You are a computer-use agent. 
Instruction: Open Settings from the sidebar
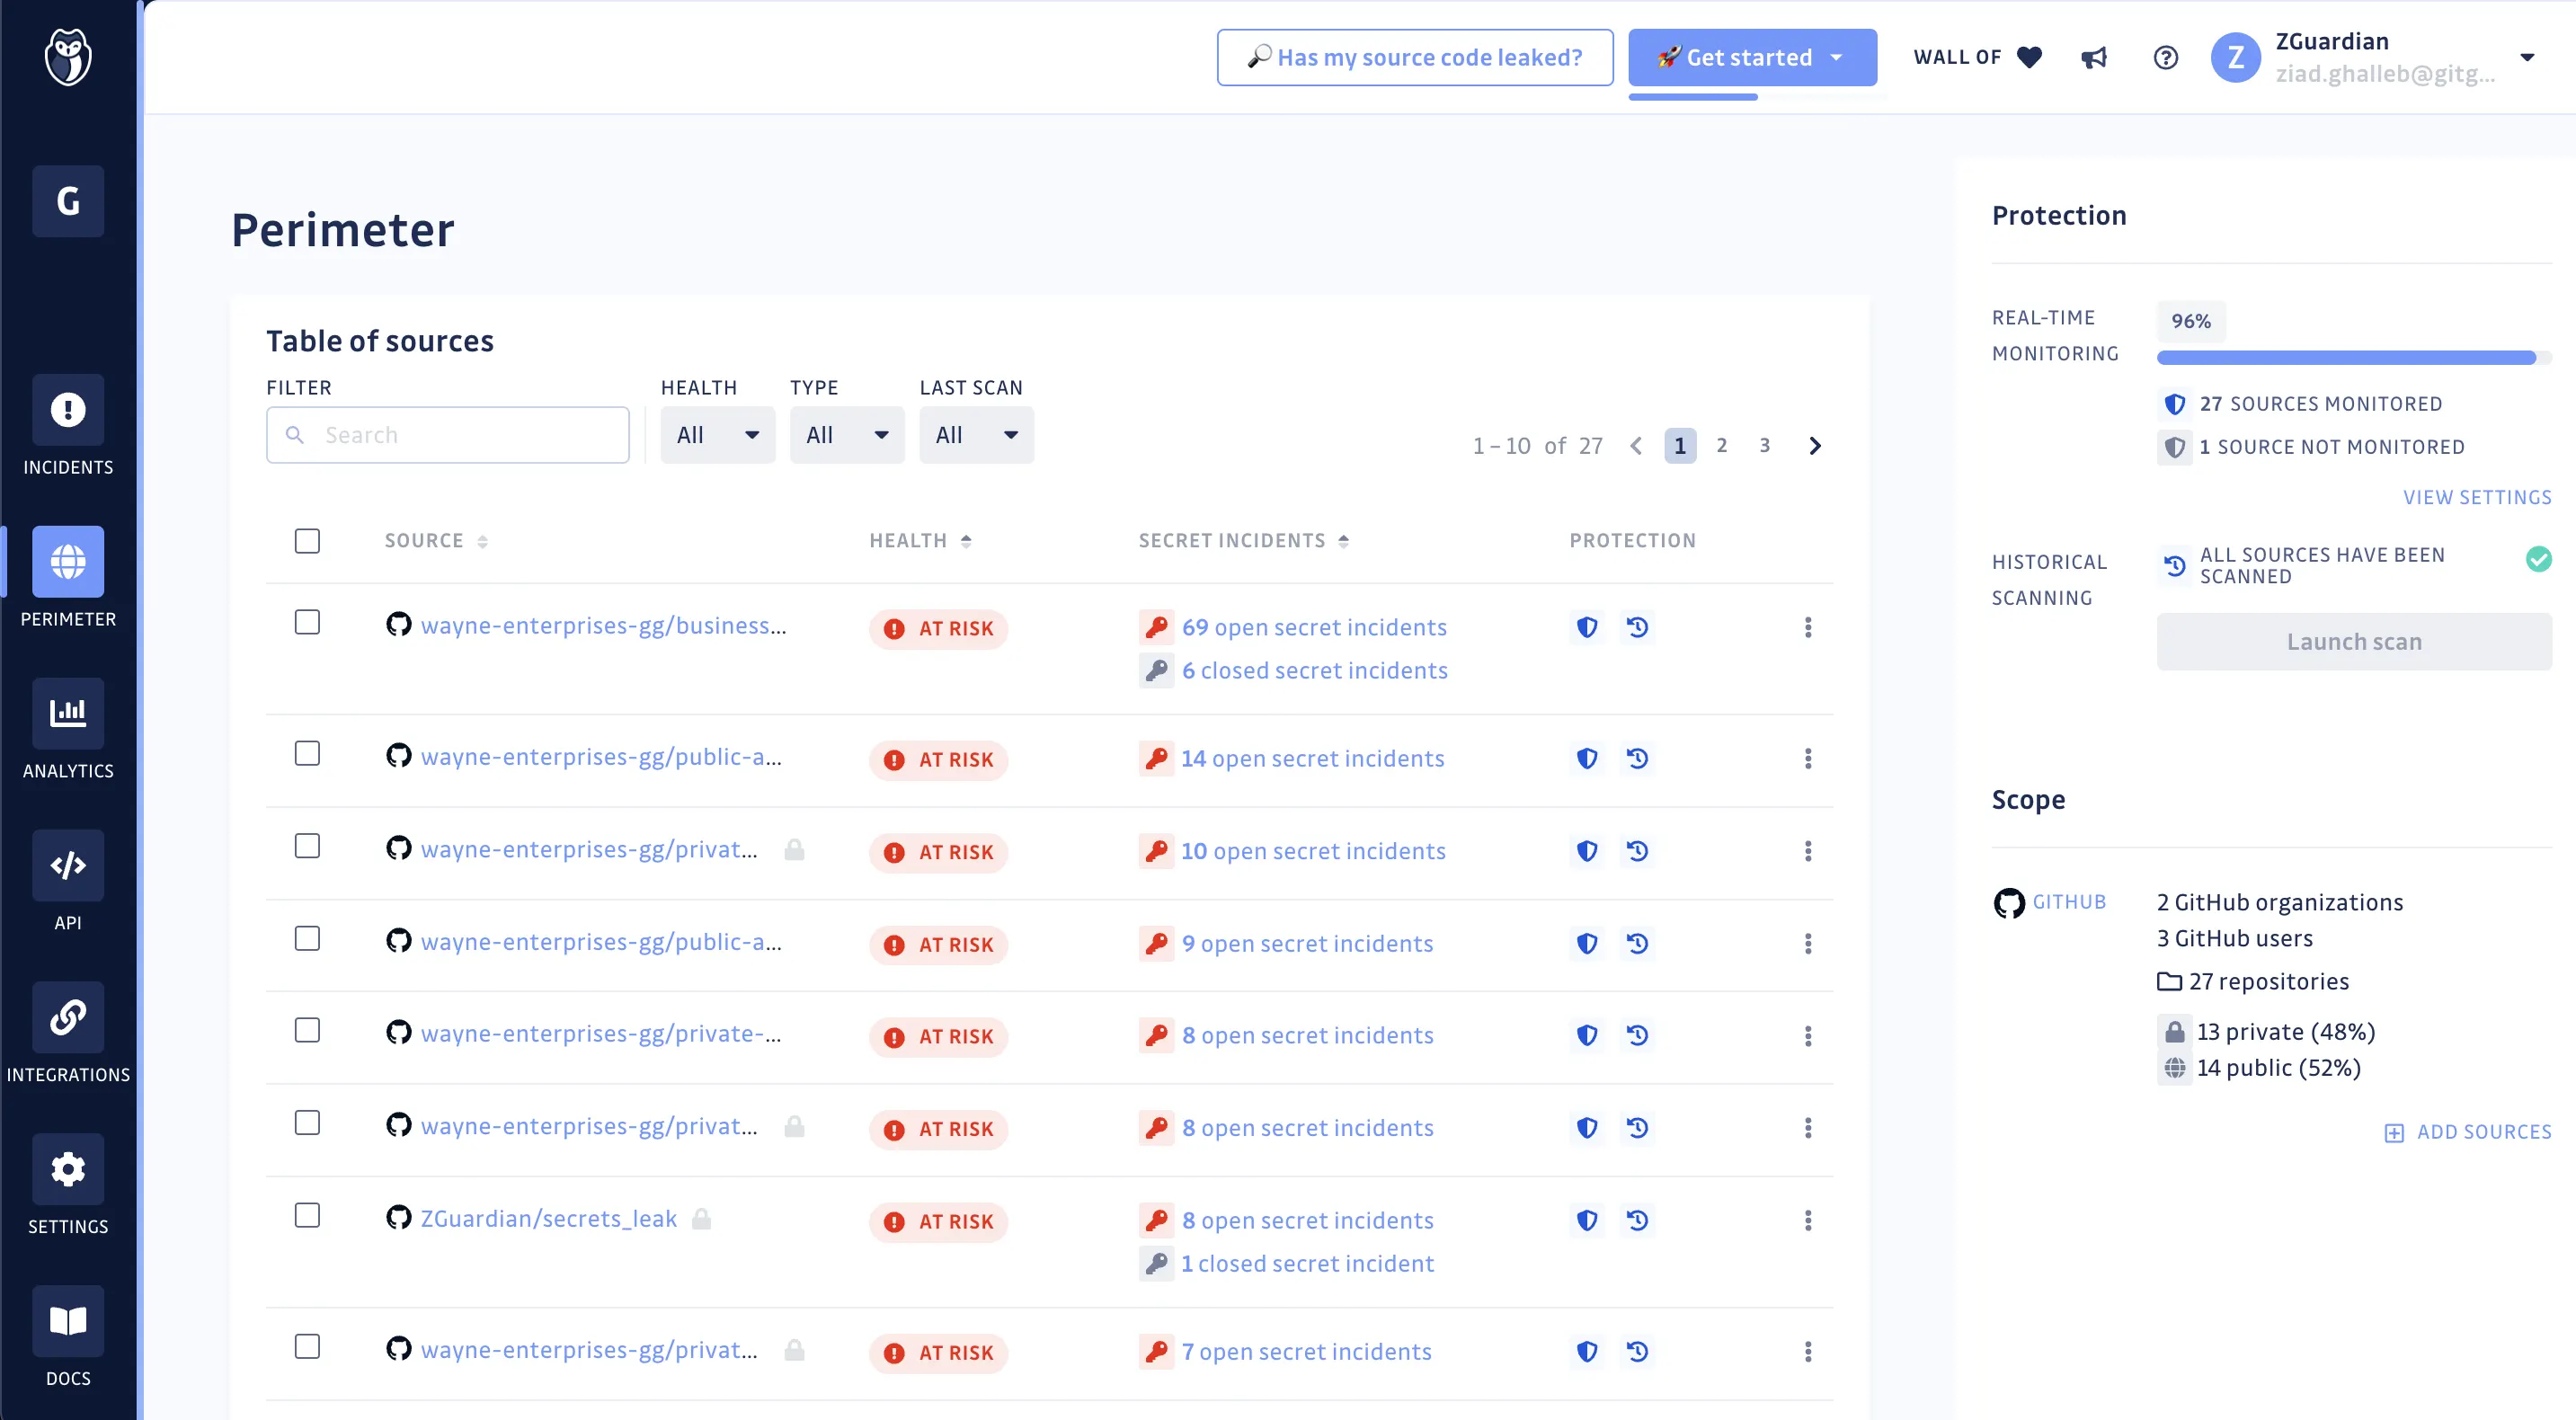[x=68, y=1186]
